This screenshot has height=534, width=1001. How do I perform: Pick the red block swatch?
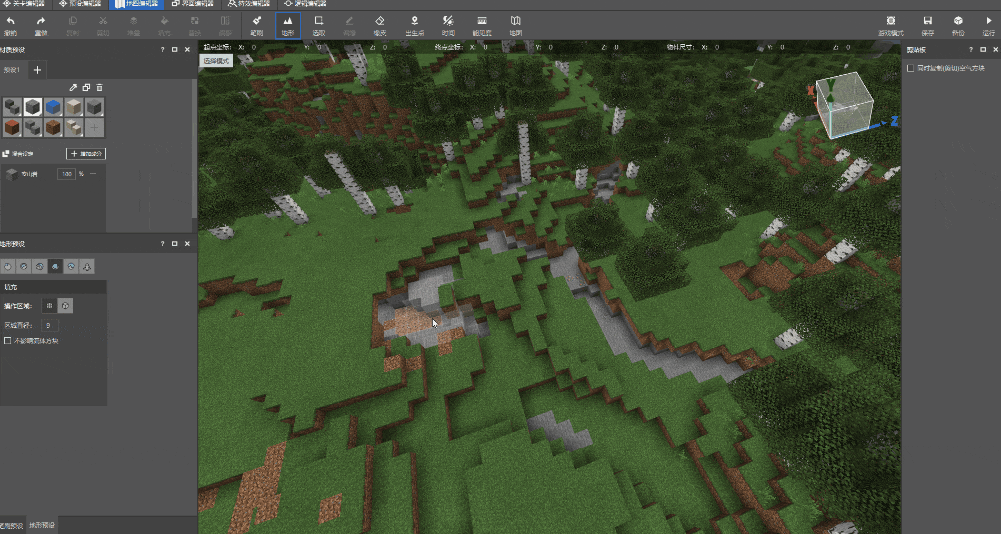pos(12,127)
